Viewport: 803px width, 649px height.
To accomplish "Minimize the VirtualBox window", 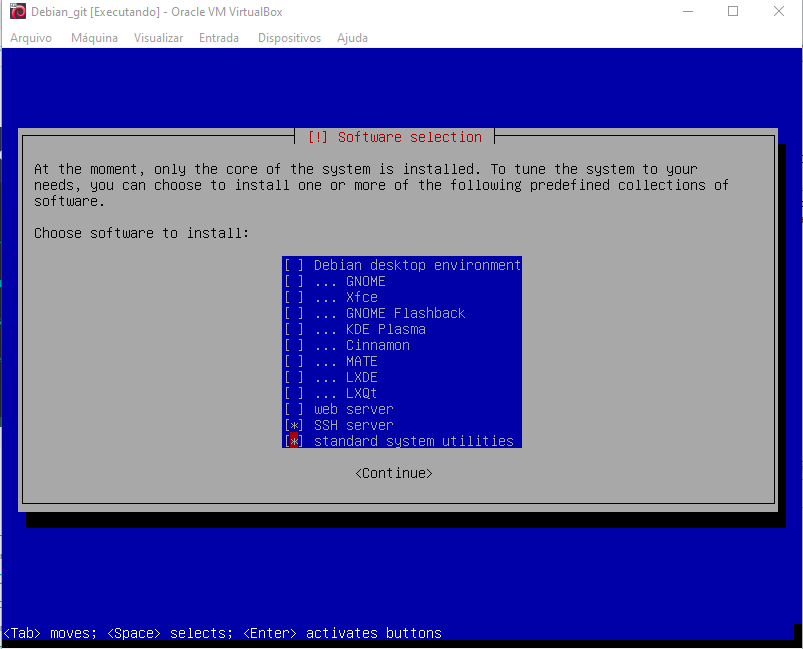I will coord(688,11).
